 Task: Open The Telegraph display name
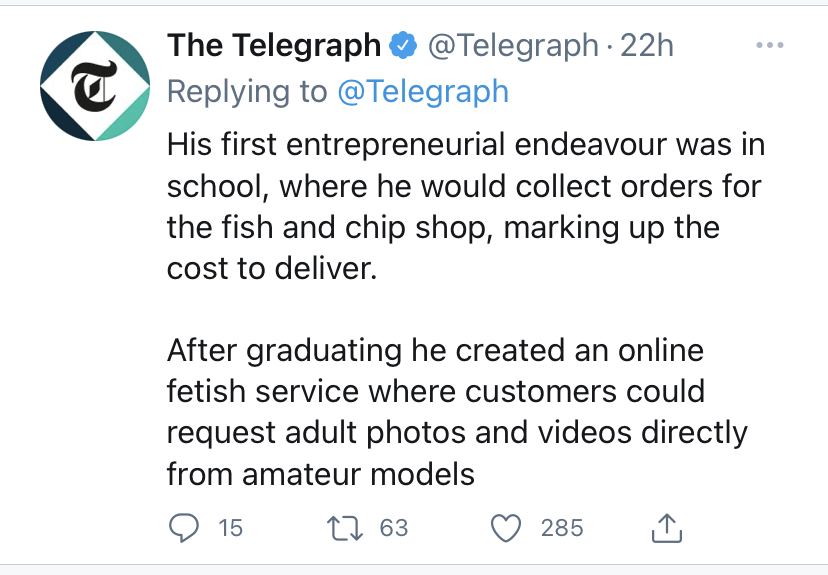pos(273,46)
